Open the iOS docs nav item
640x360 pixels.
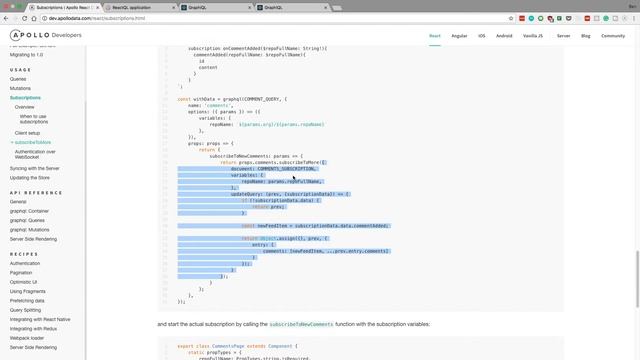click(482, 36)
